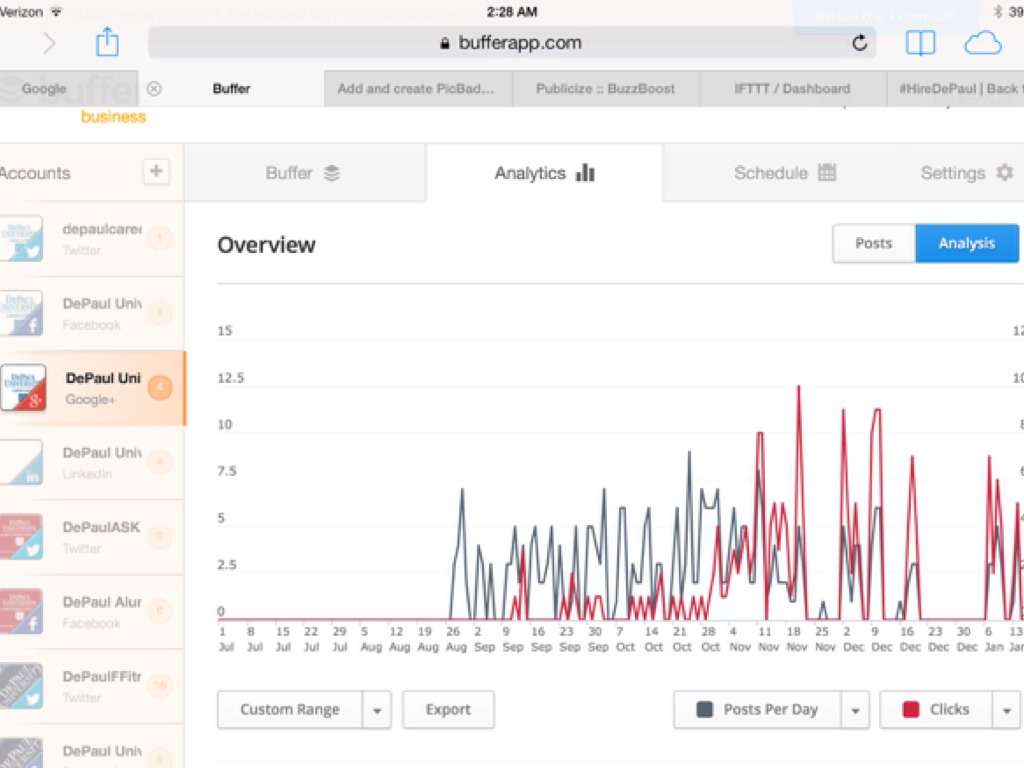Click the red Clicks color swatch
The height and width of the screenshot is (768, 1024).
910,710
